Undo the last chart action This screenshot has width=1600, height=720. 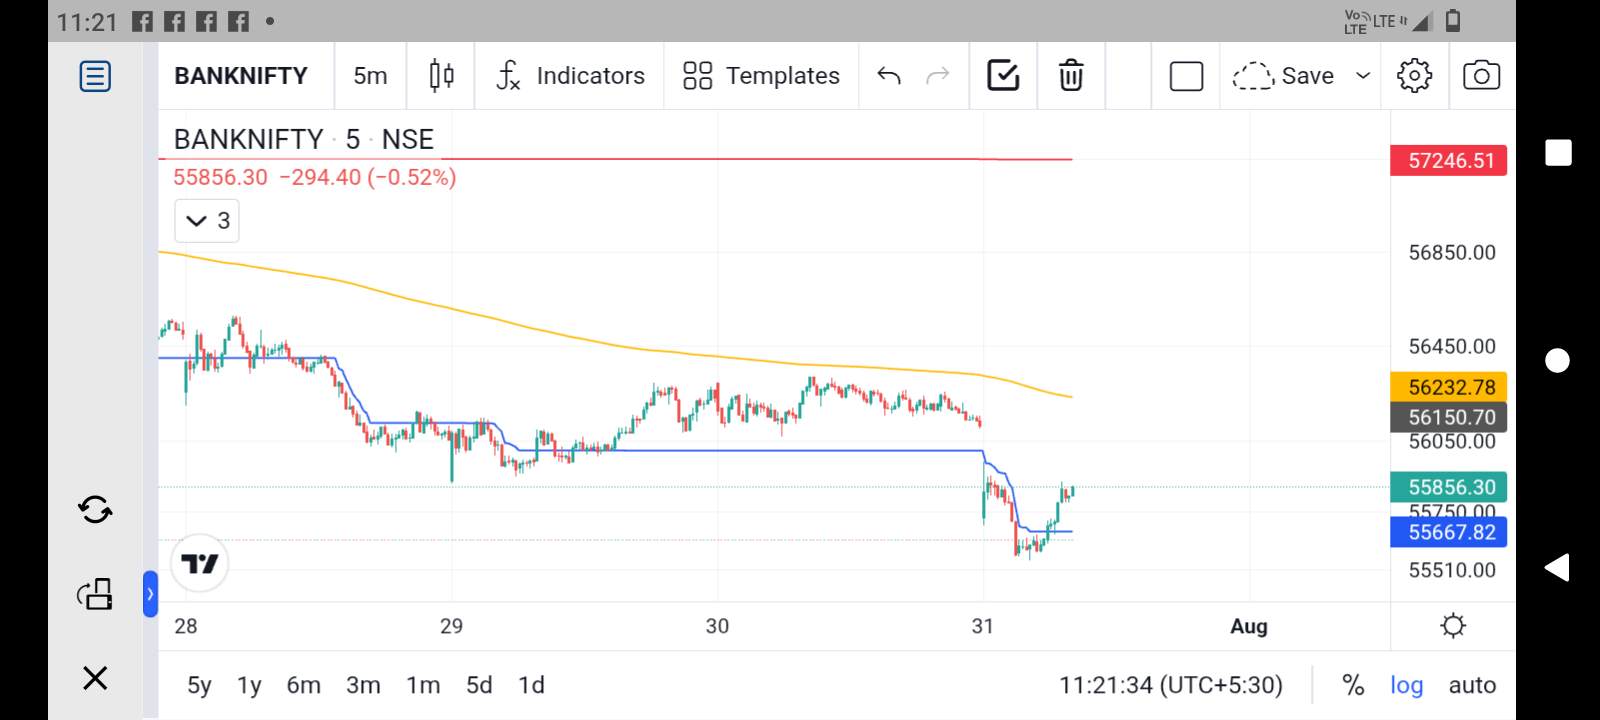click(889, 76)
